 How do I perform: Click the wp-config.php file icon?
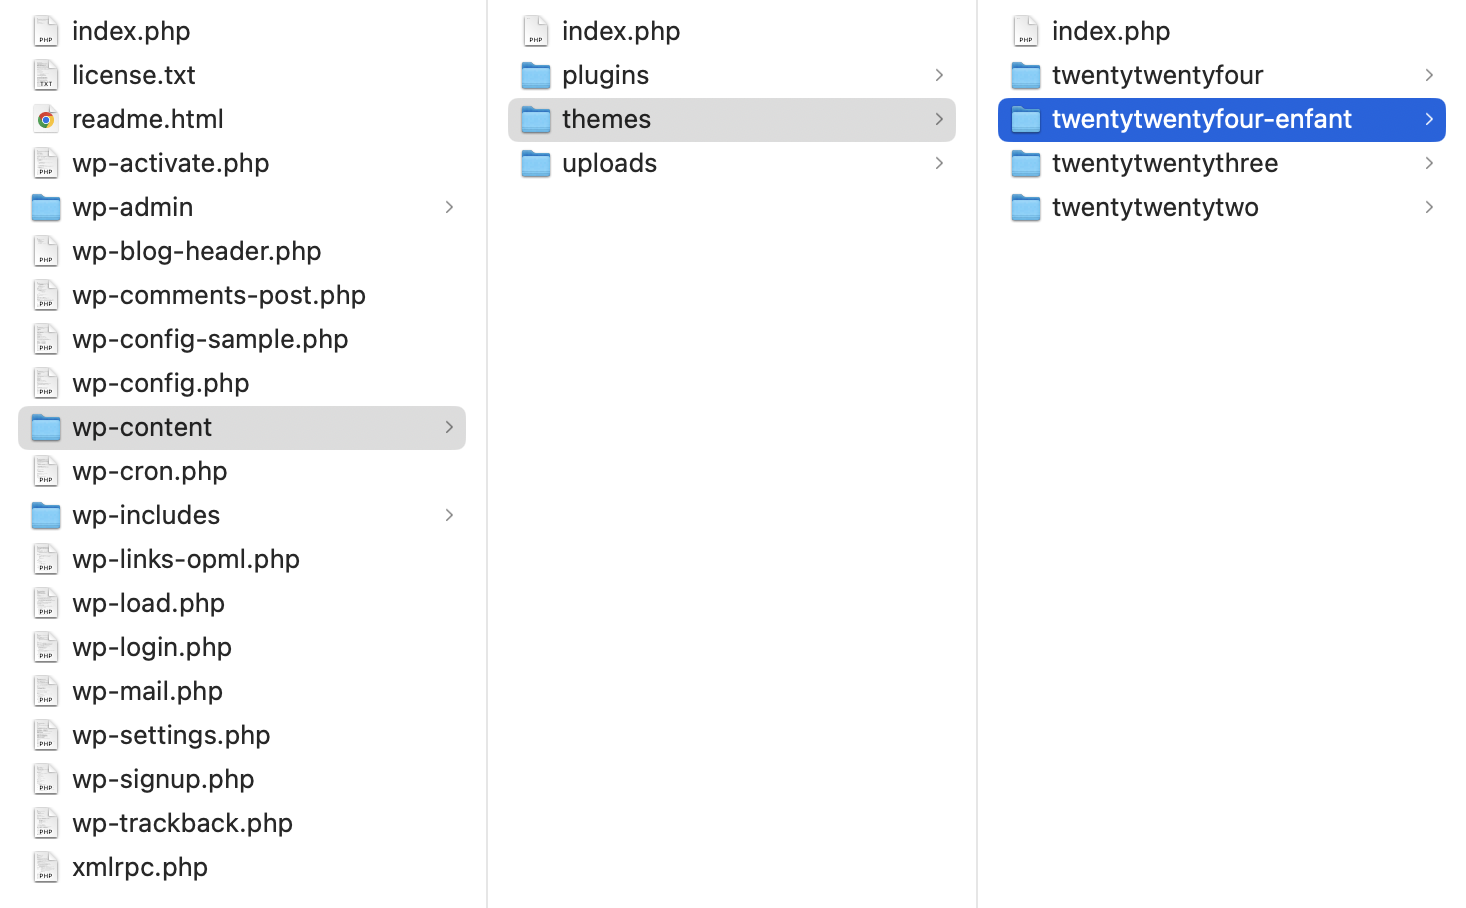coord(46,383)
